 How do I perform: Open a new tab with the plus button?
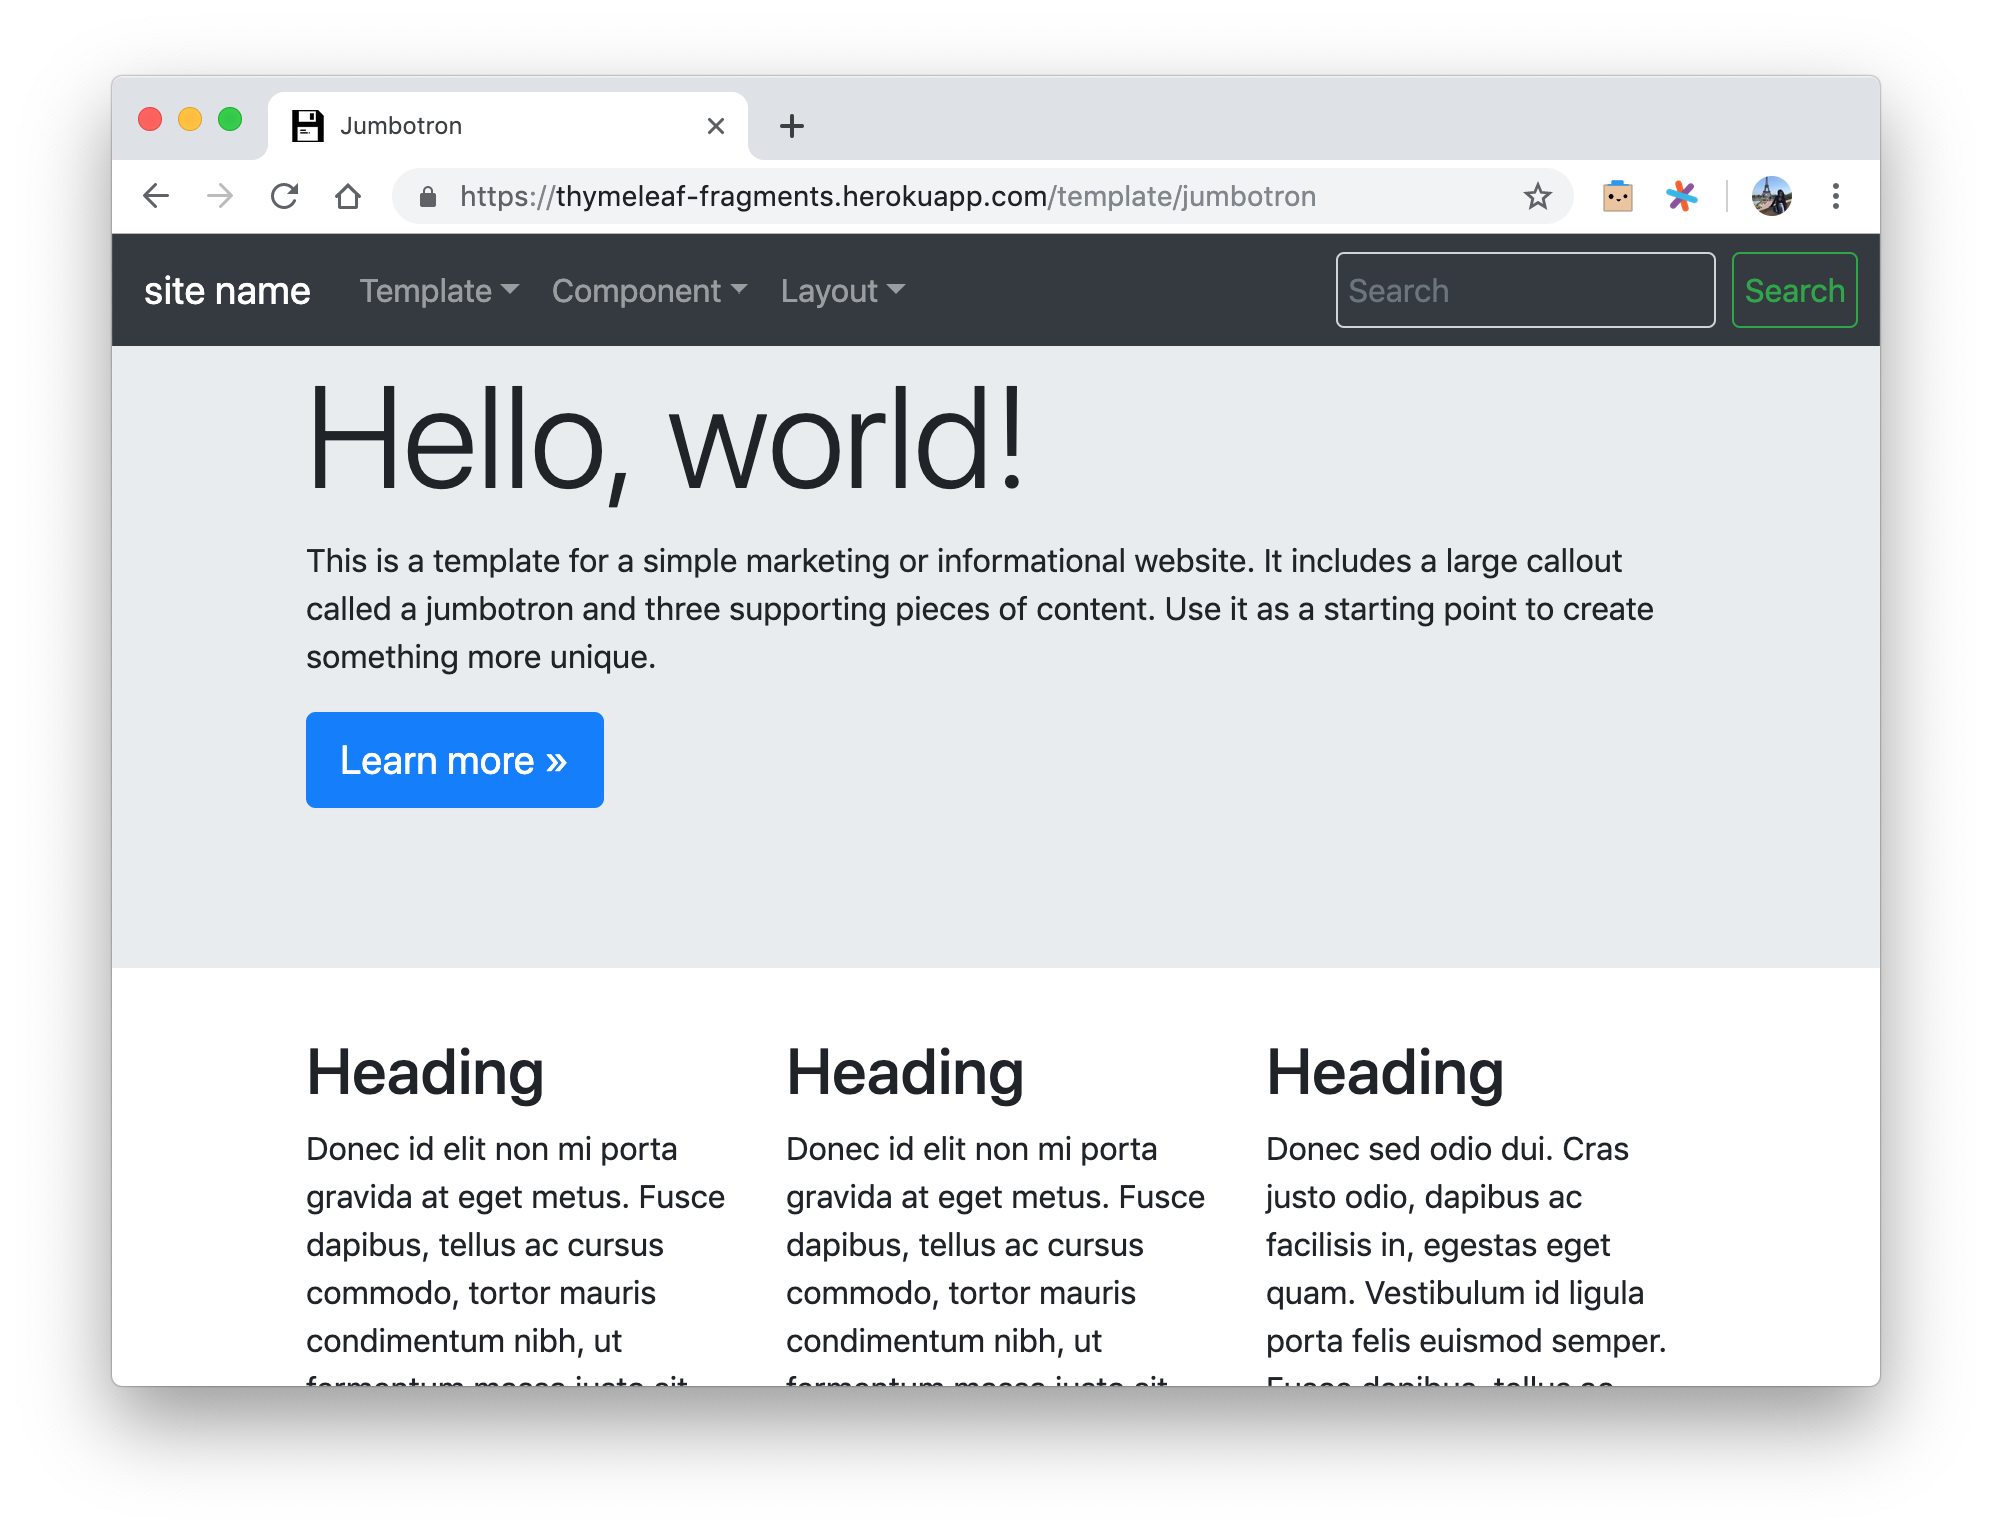coord(791,126)
